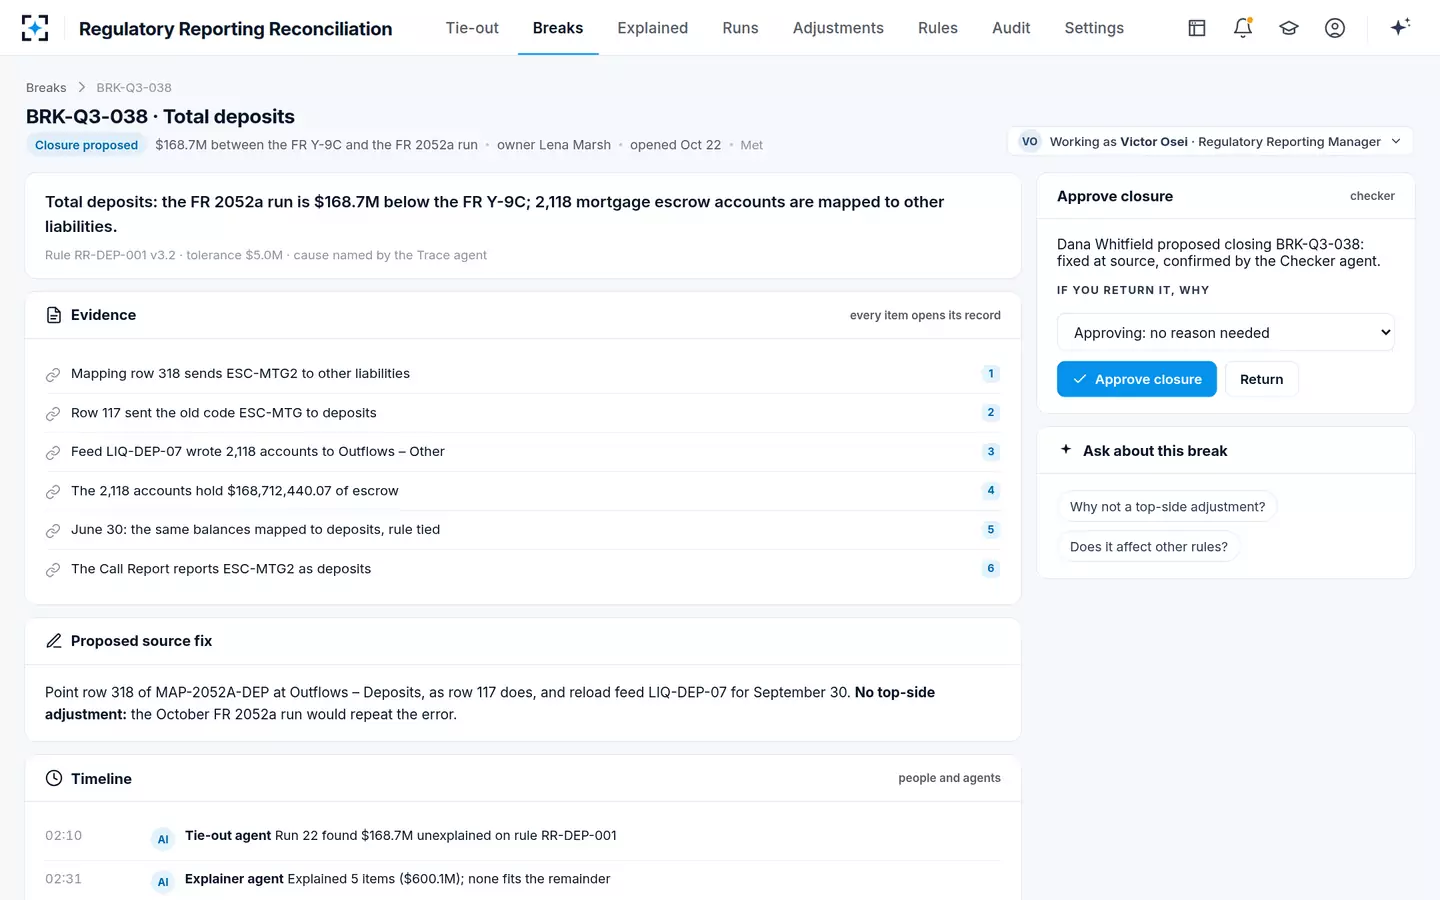Navigate to Breaks in the breadcrumb

pos(46,88)
